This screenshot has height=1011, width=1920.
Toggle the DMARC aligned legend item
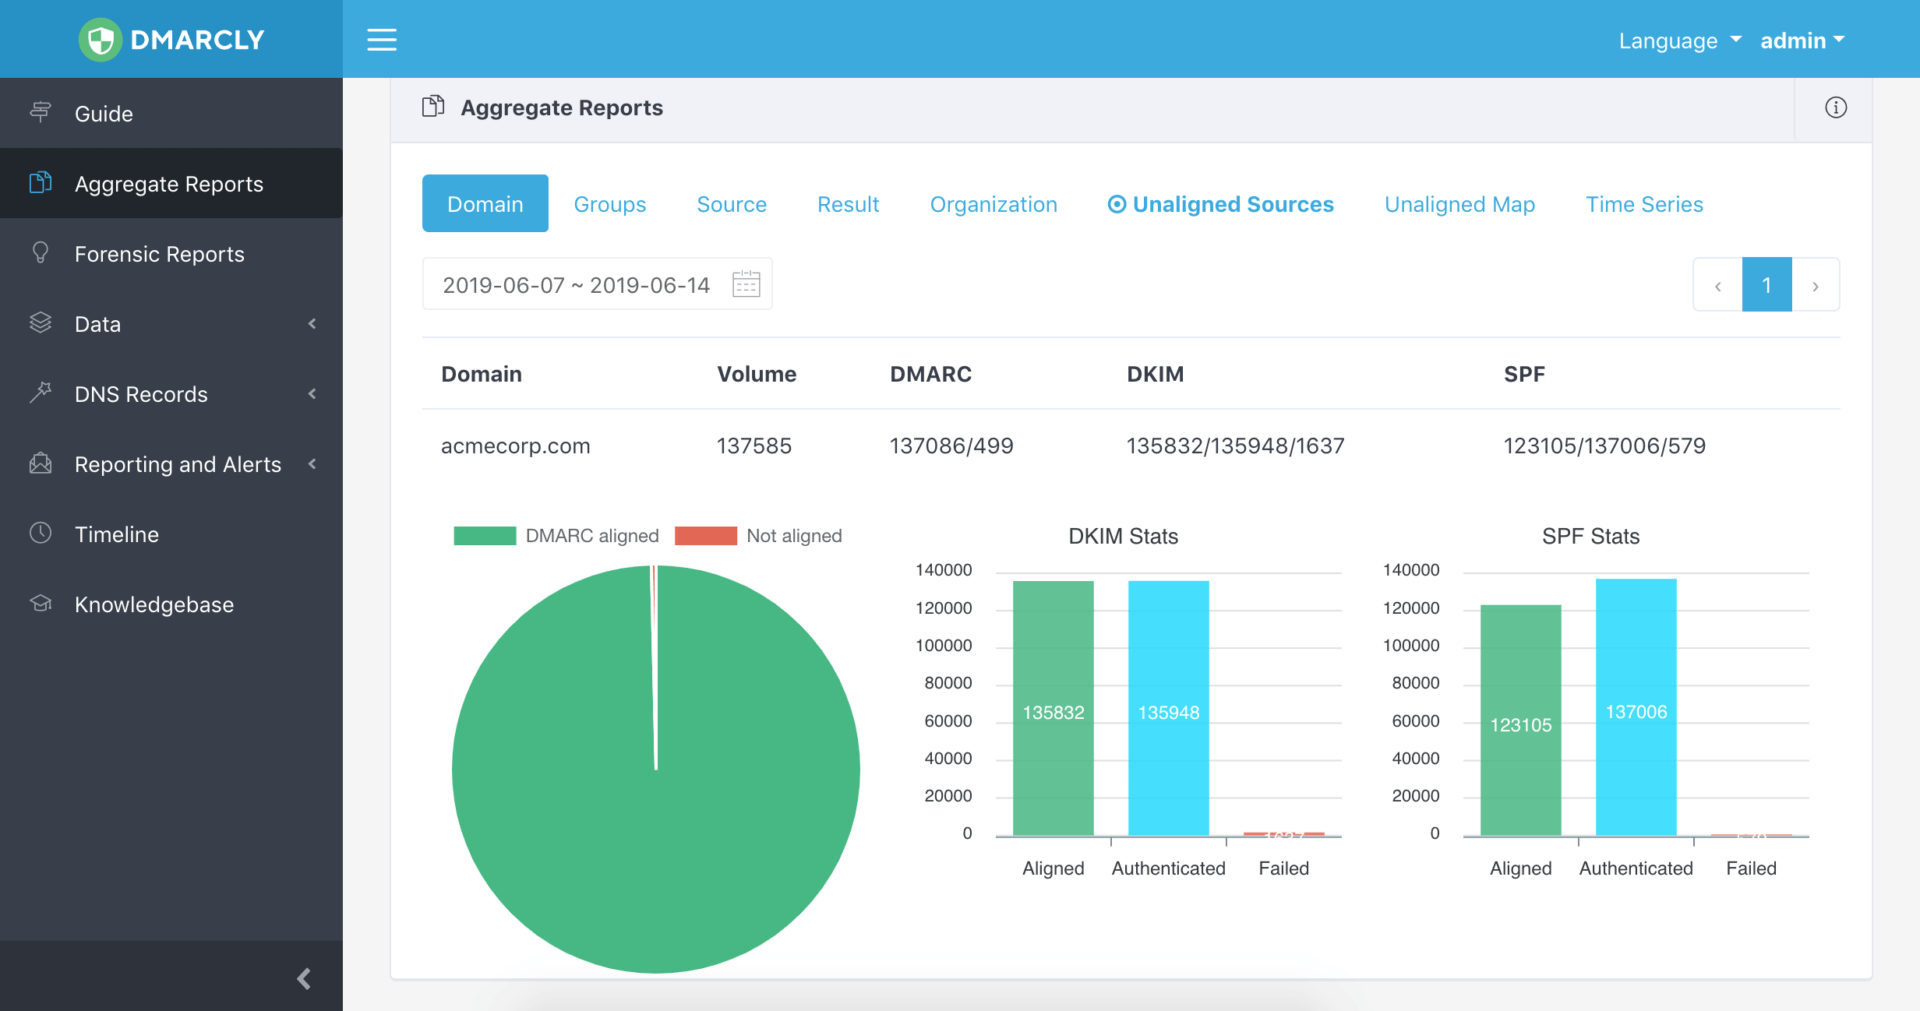[556, 536]
